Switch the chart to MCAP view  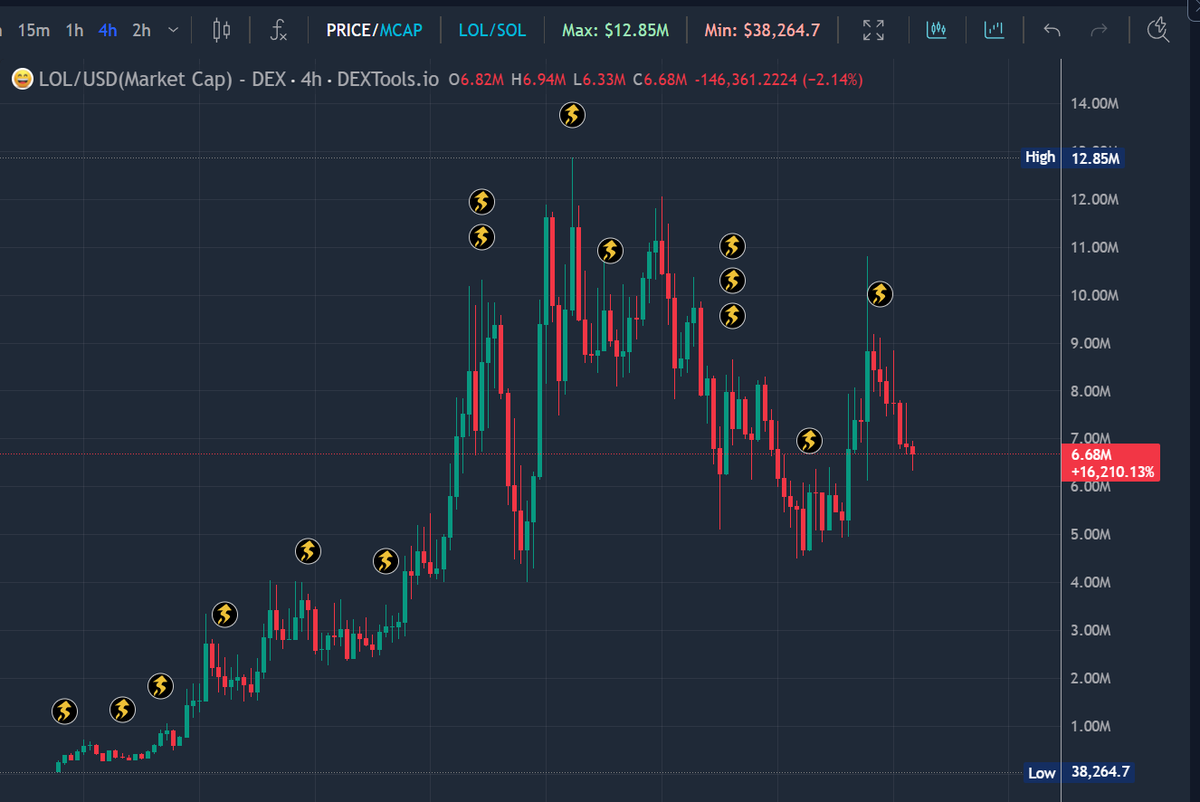pyautogui.click(x=400, y=30)
